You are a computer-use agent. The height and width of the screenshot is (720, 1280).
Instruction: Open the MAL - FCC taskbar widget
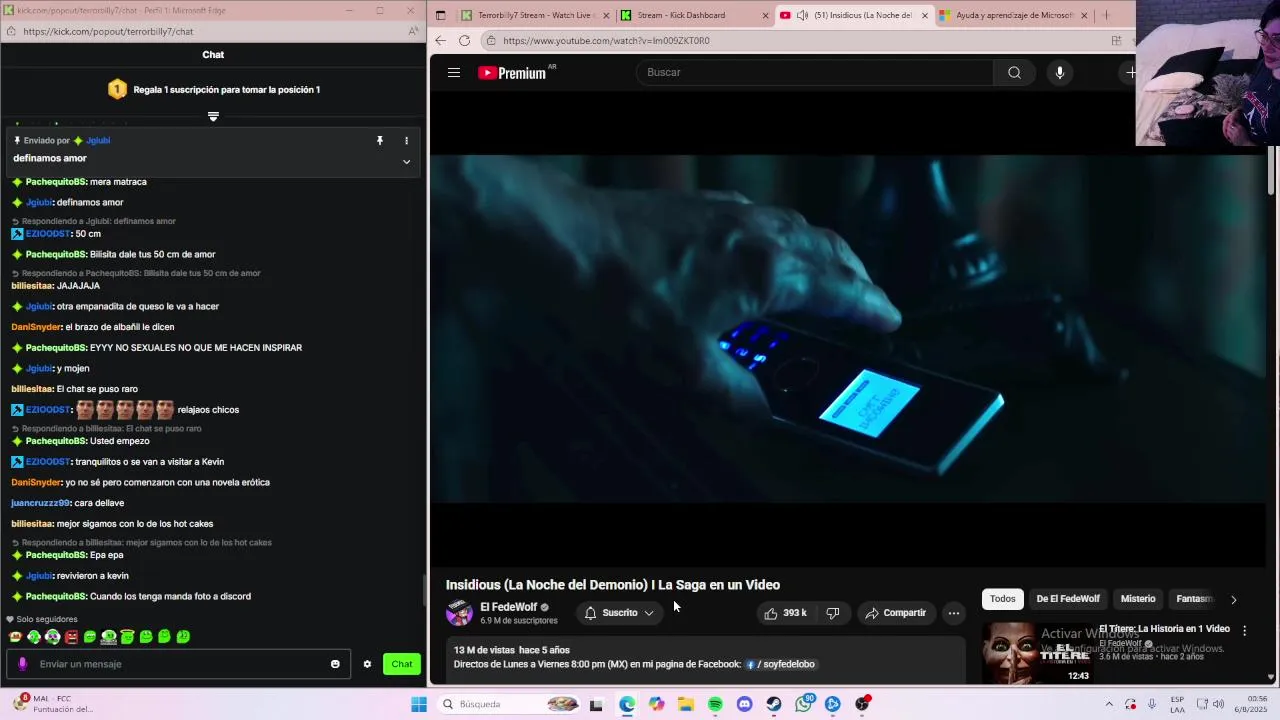coord(52,704)
